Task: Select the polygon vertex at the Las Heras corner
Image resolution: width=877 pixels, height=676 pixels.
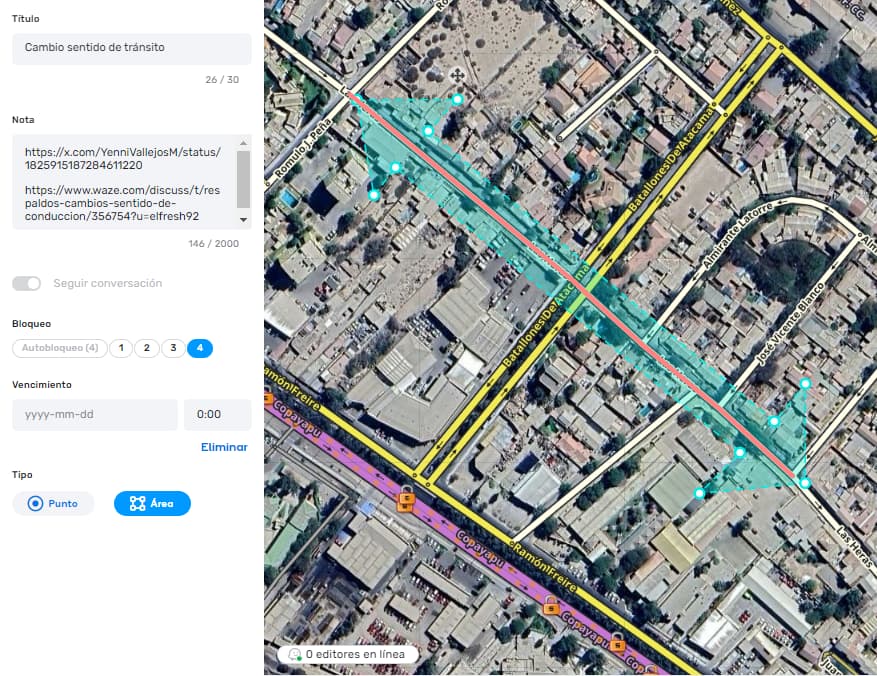Action: 805,483
